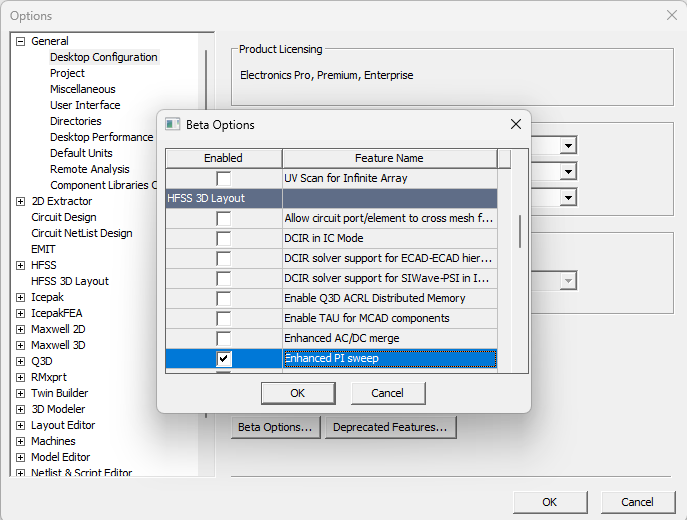
Task: Open first dropdown arrow in Options window
Action: pos(568,145)
